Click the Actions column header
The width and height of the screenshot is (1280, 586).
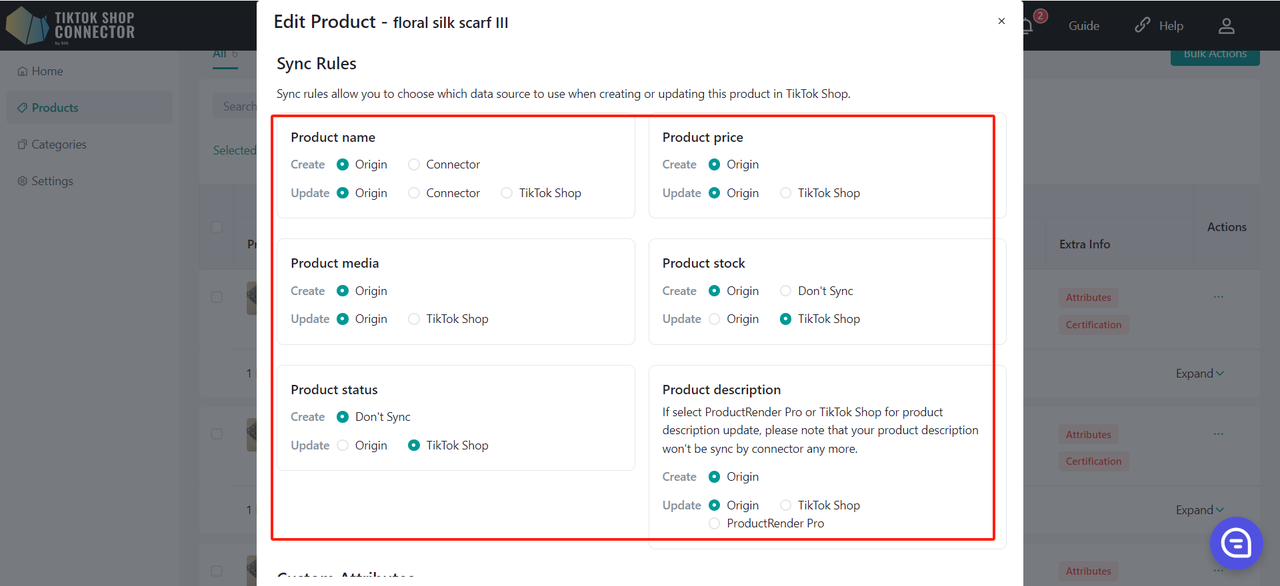(x=1227, y=227)
